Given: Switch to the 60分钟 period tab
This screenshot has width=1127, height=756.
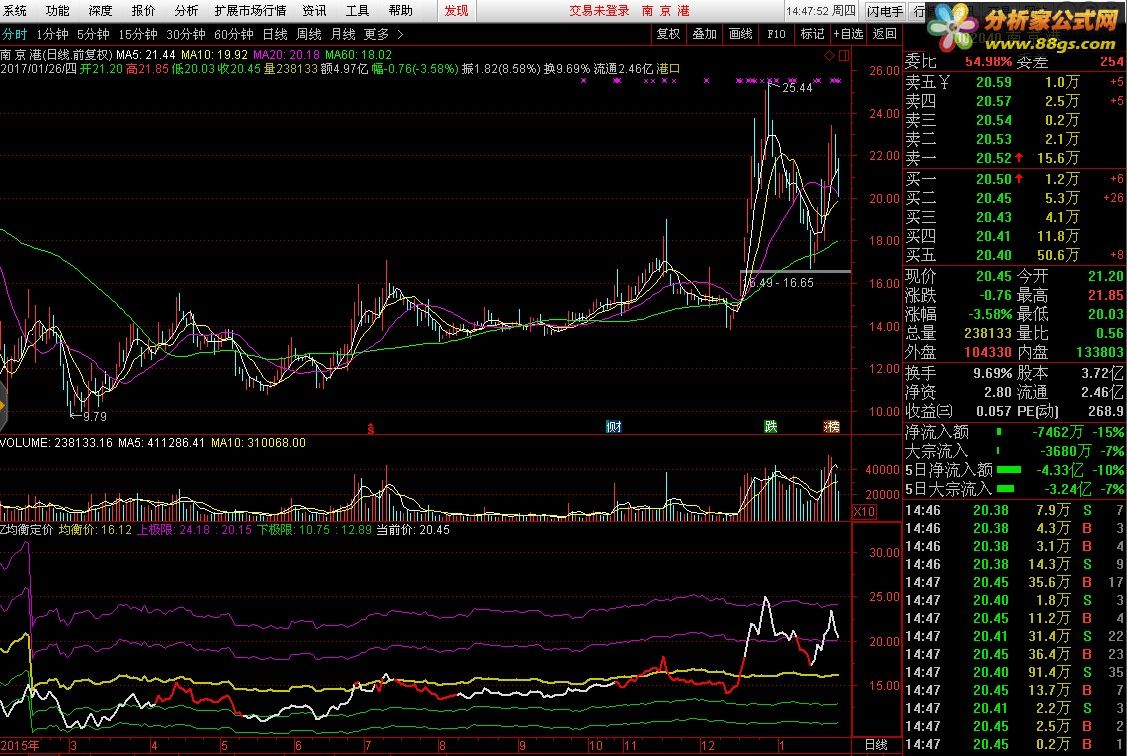Looking at the screenshot, I should point(234,34).
